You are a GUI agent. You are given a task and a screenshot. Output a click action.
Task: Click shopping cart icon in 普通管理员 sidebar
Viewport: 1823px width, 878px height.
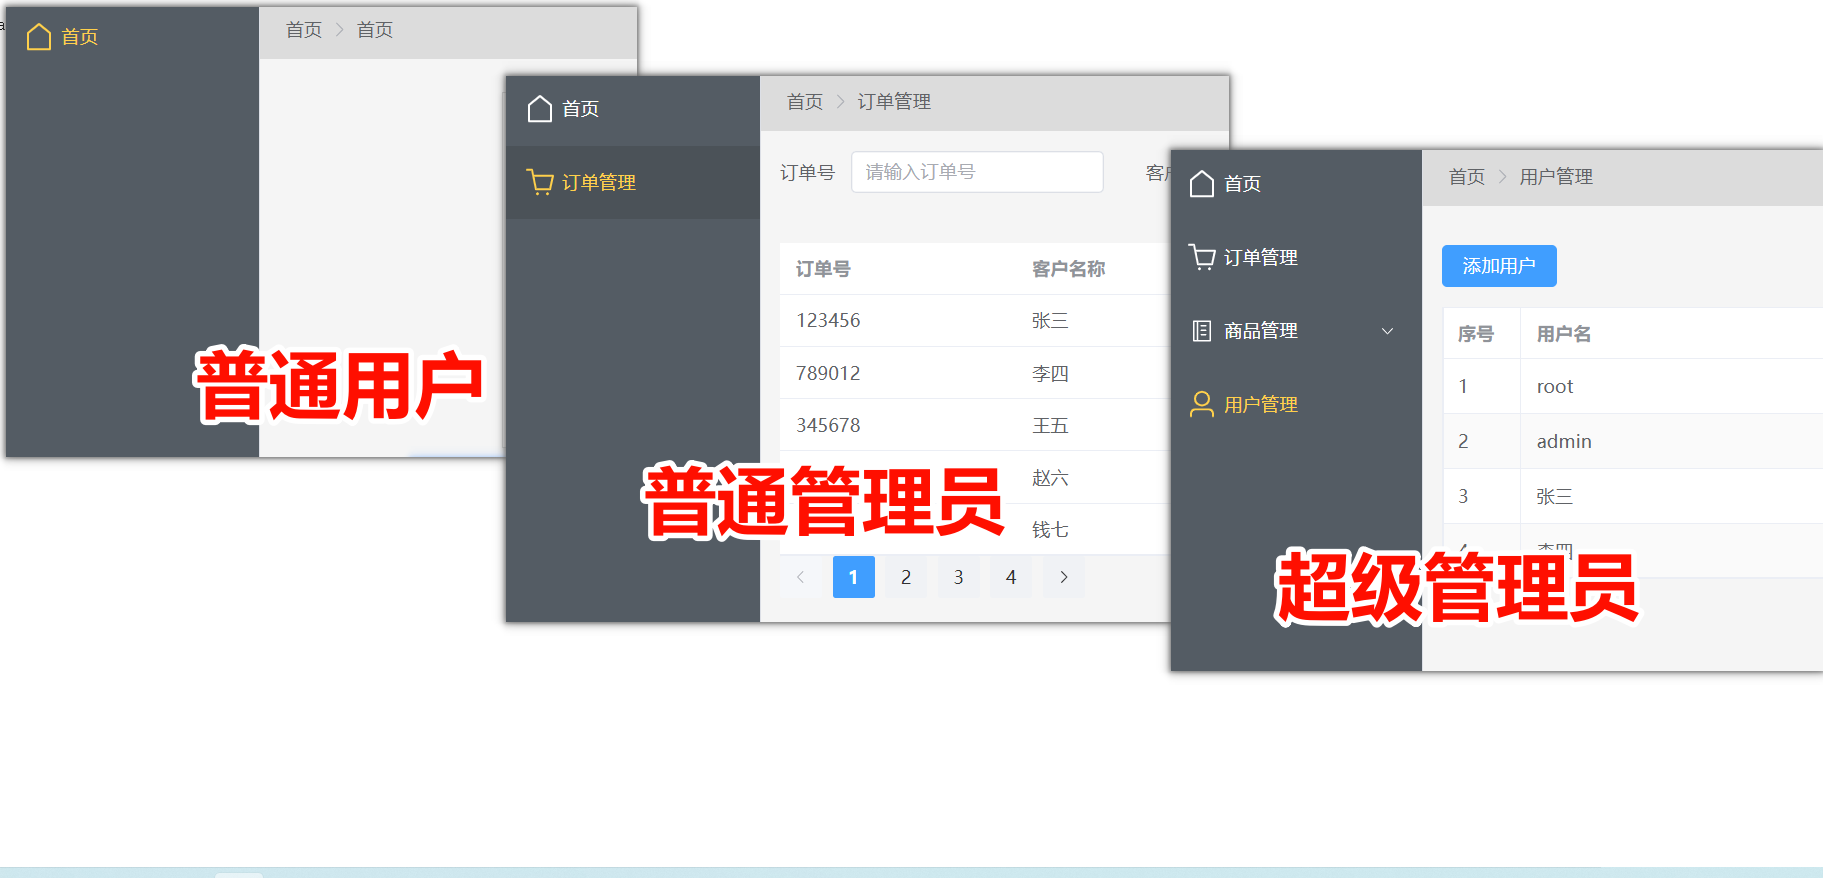point(540,182)
